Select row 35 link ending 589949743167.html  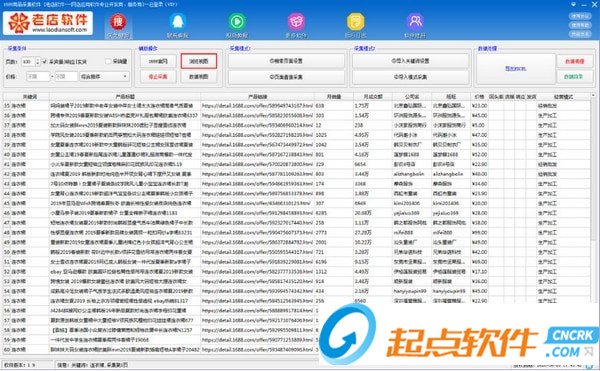pyautogui.click(x=258, y=106)
